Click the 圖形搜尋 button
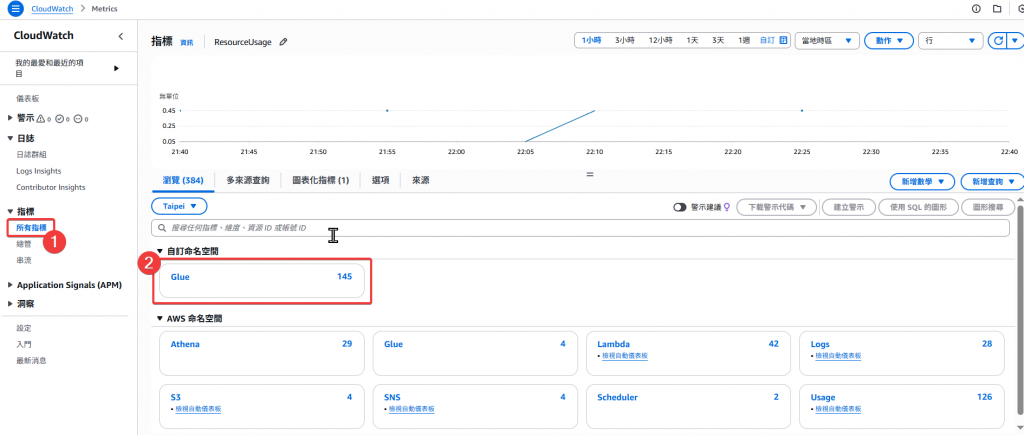Screen dimensions: 1024x435 tap(988, 207)
